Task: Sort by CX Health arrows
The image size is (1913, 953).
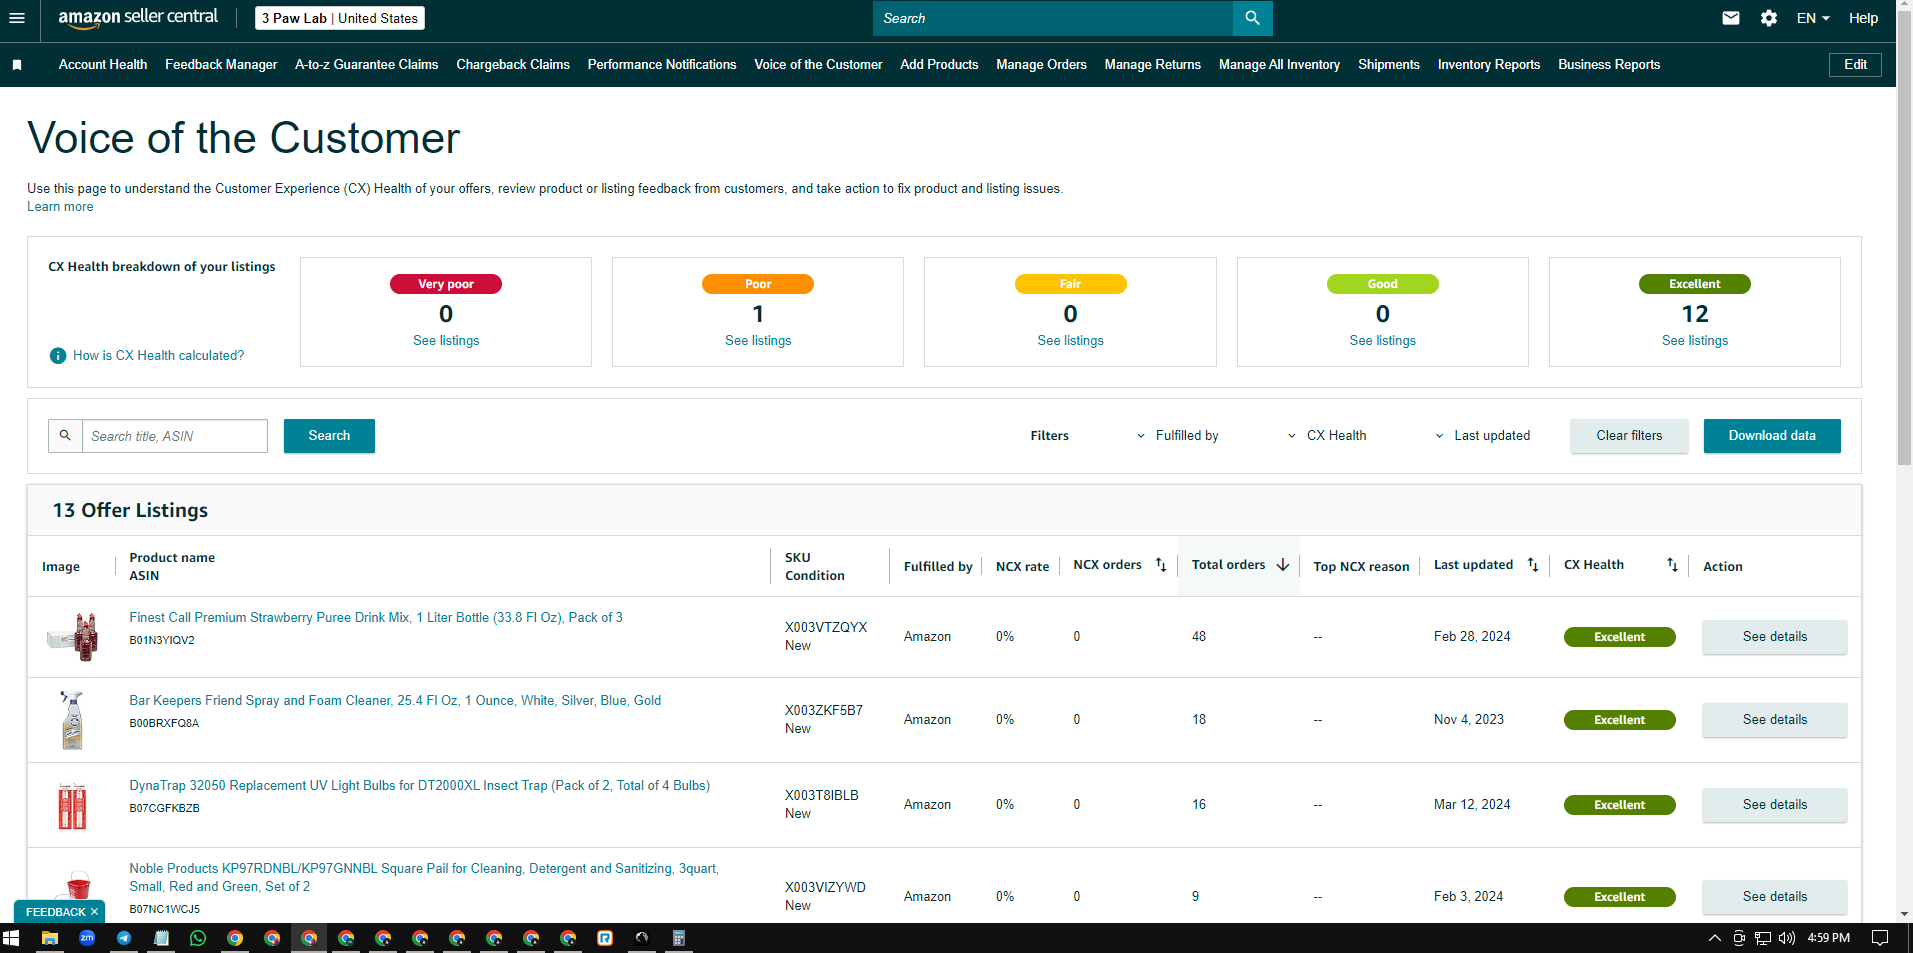Action: pos(1672,565)
